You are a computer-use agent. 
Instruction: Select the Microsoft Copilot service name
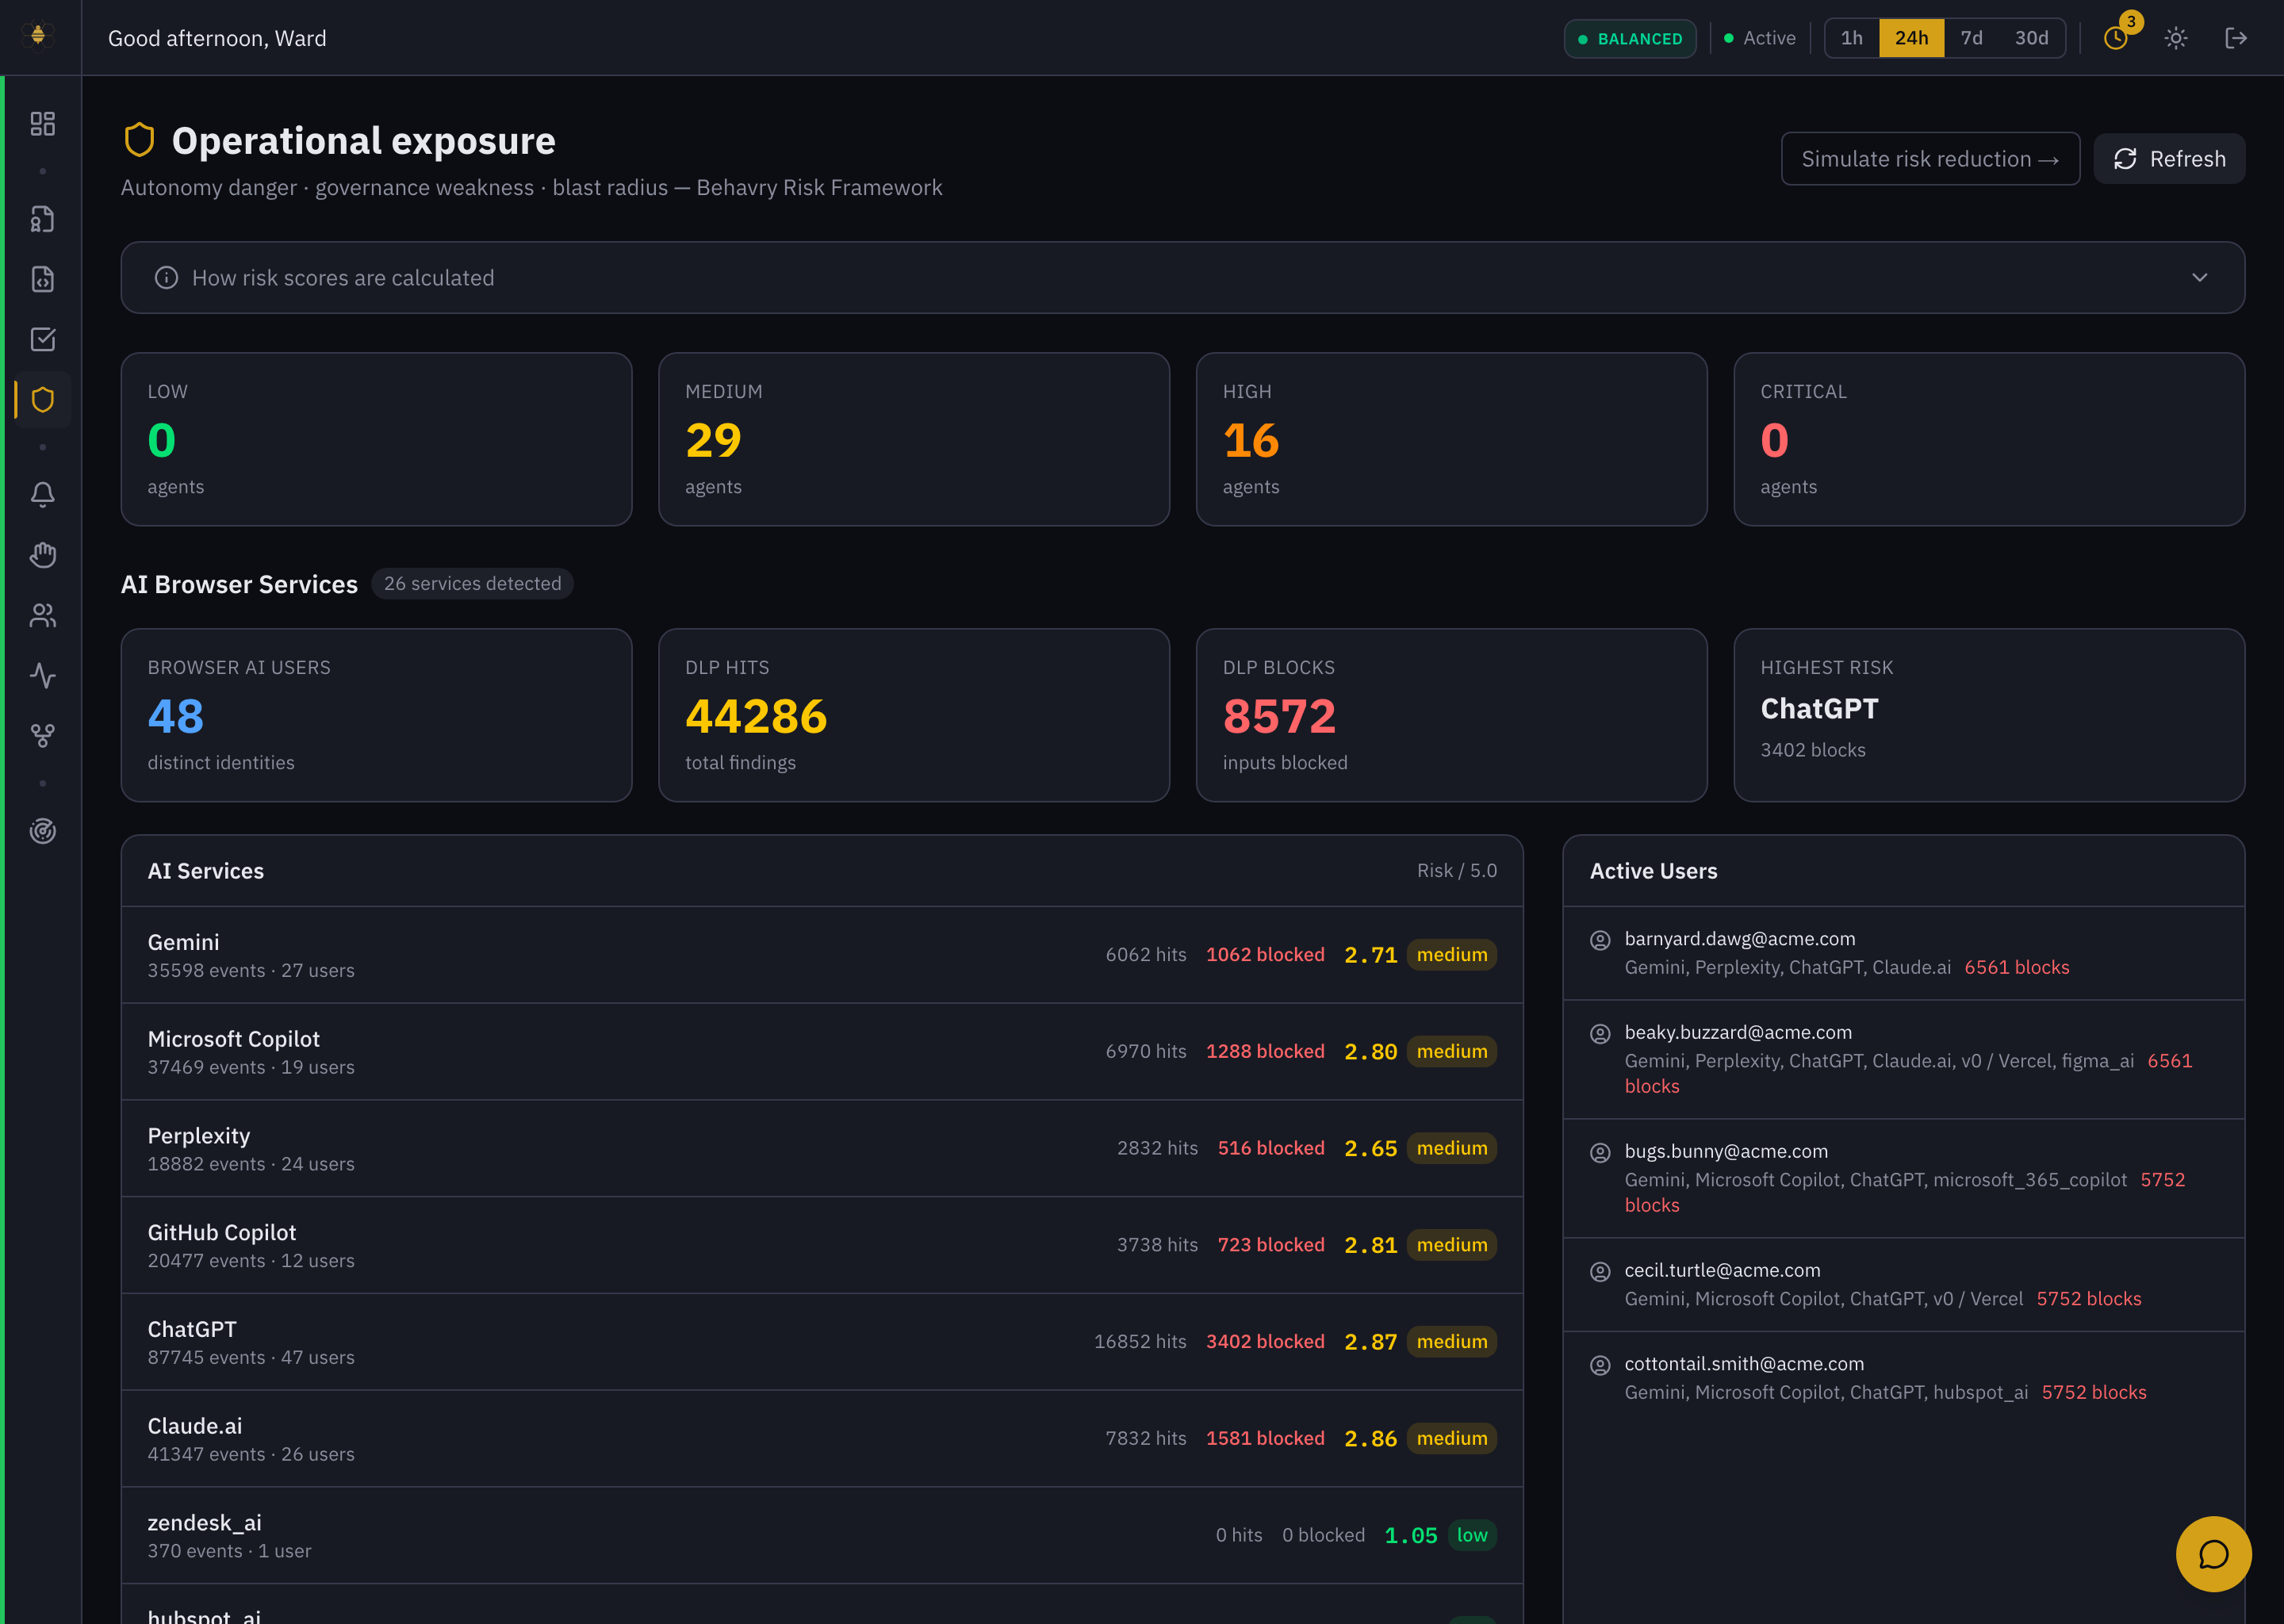(x=234, y=1039)
